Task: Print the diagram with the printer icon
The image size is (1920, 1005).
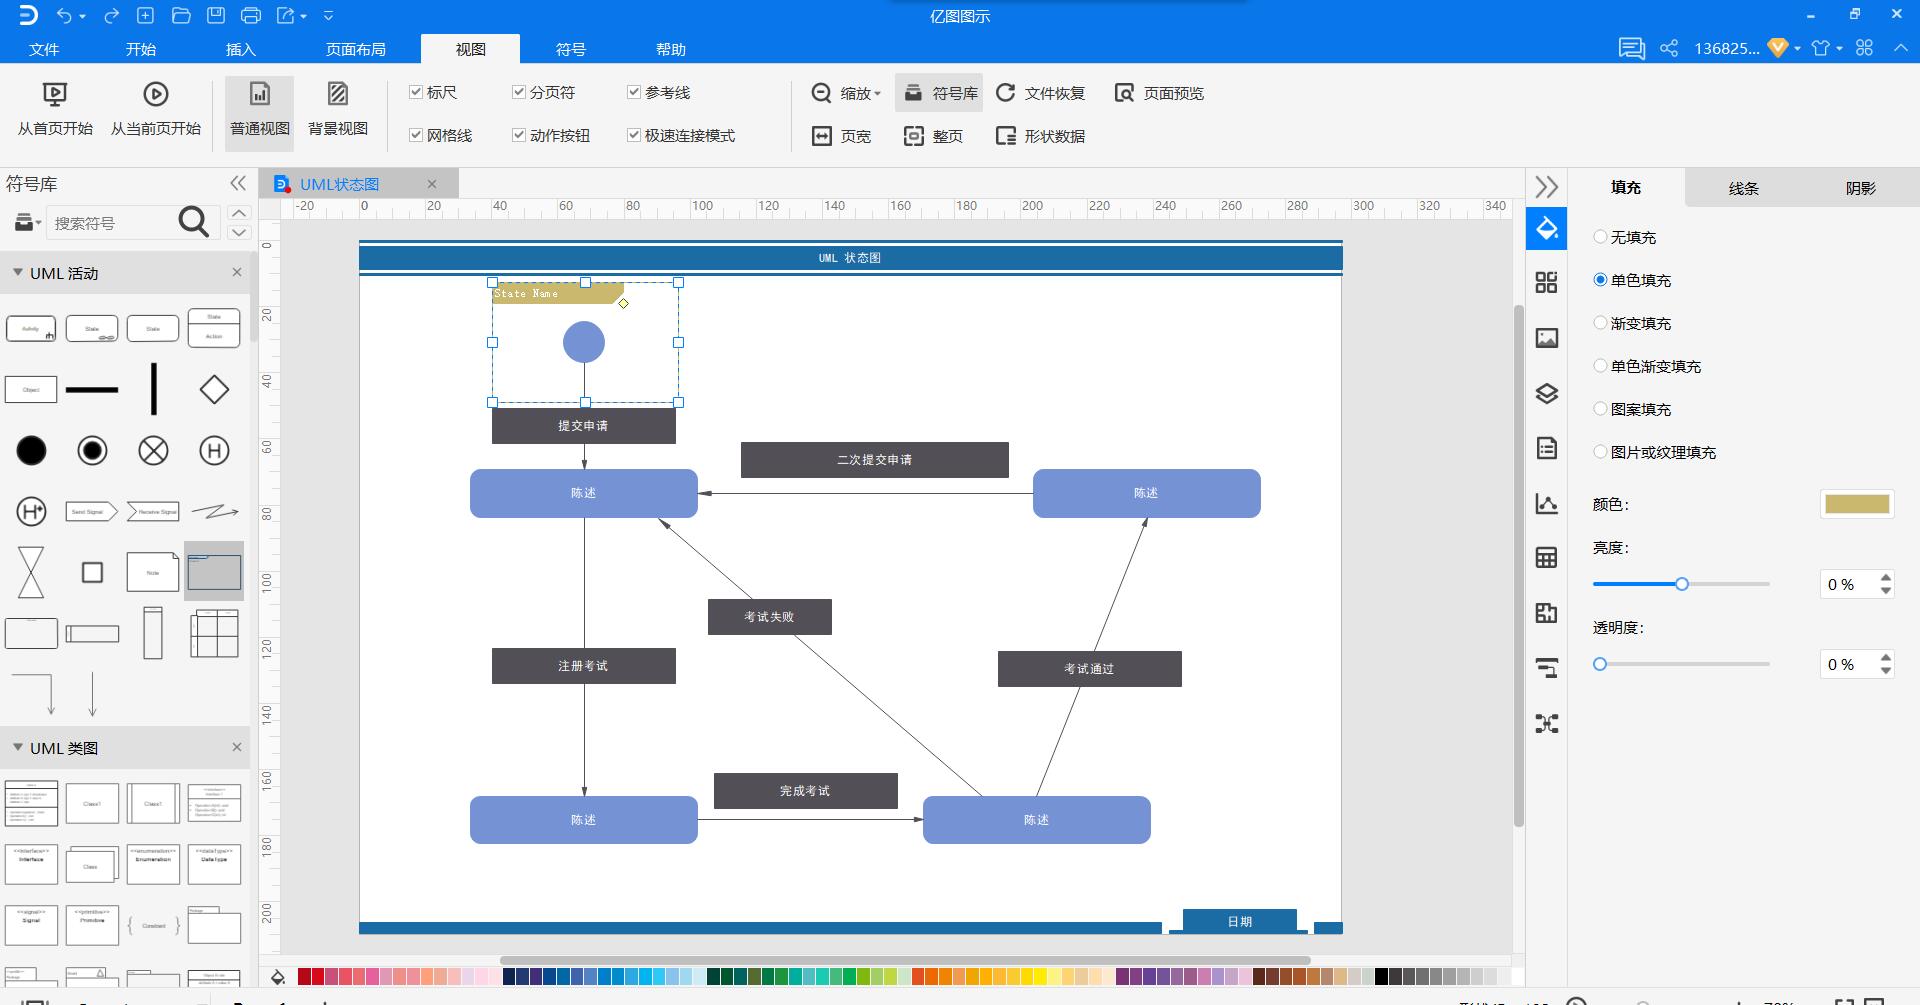Action: tap(251, 16)
